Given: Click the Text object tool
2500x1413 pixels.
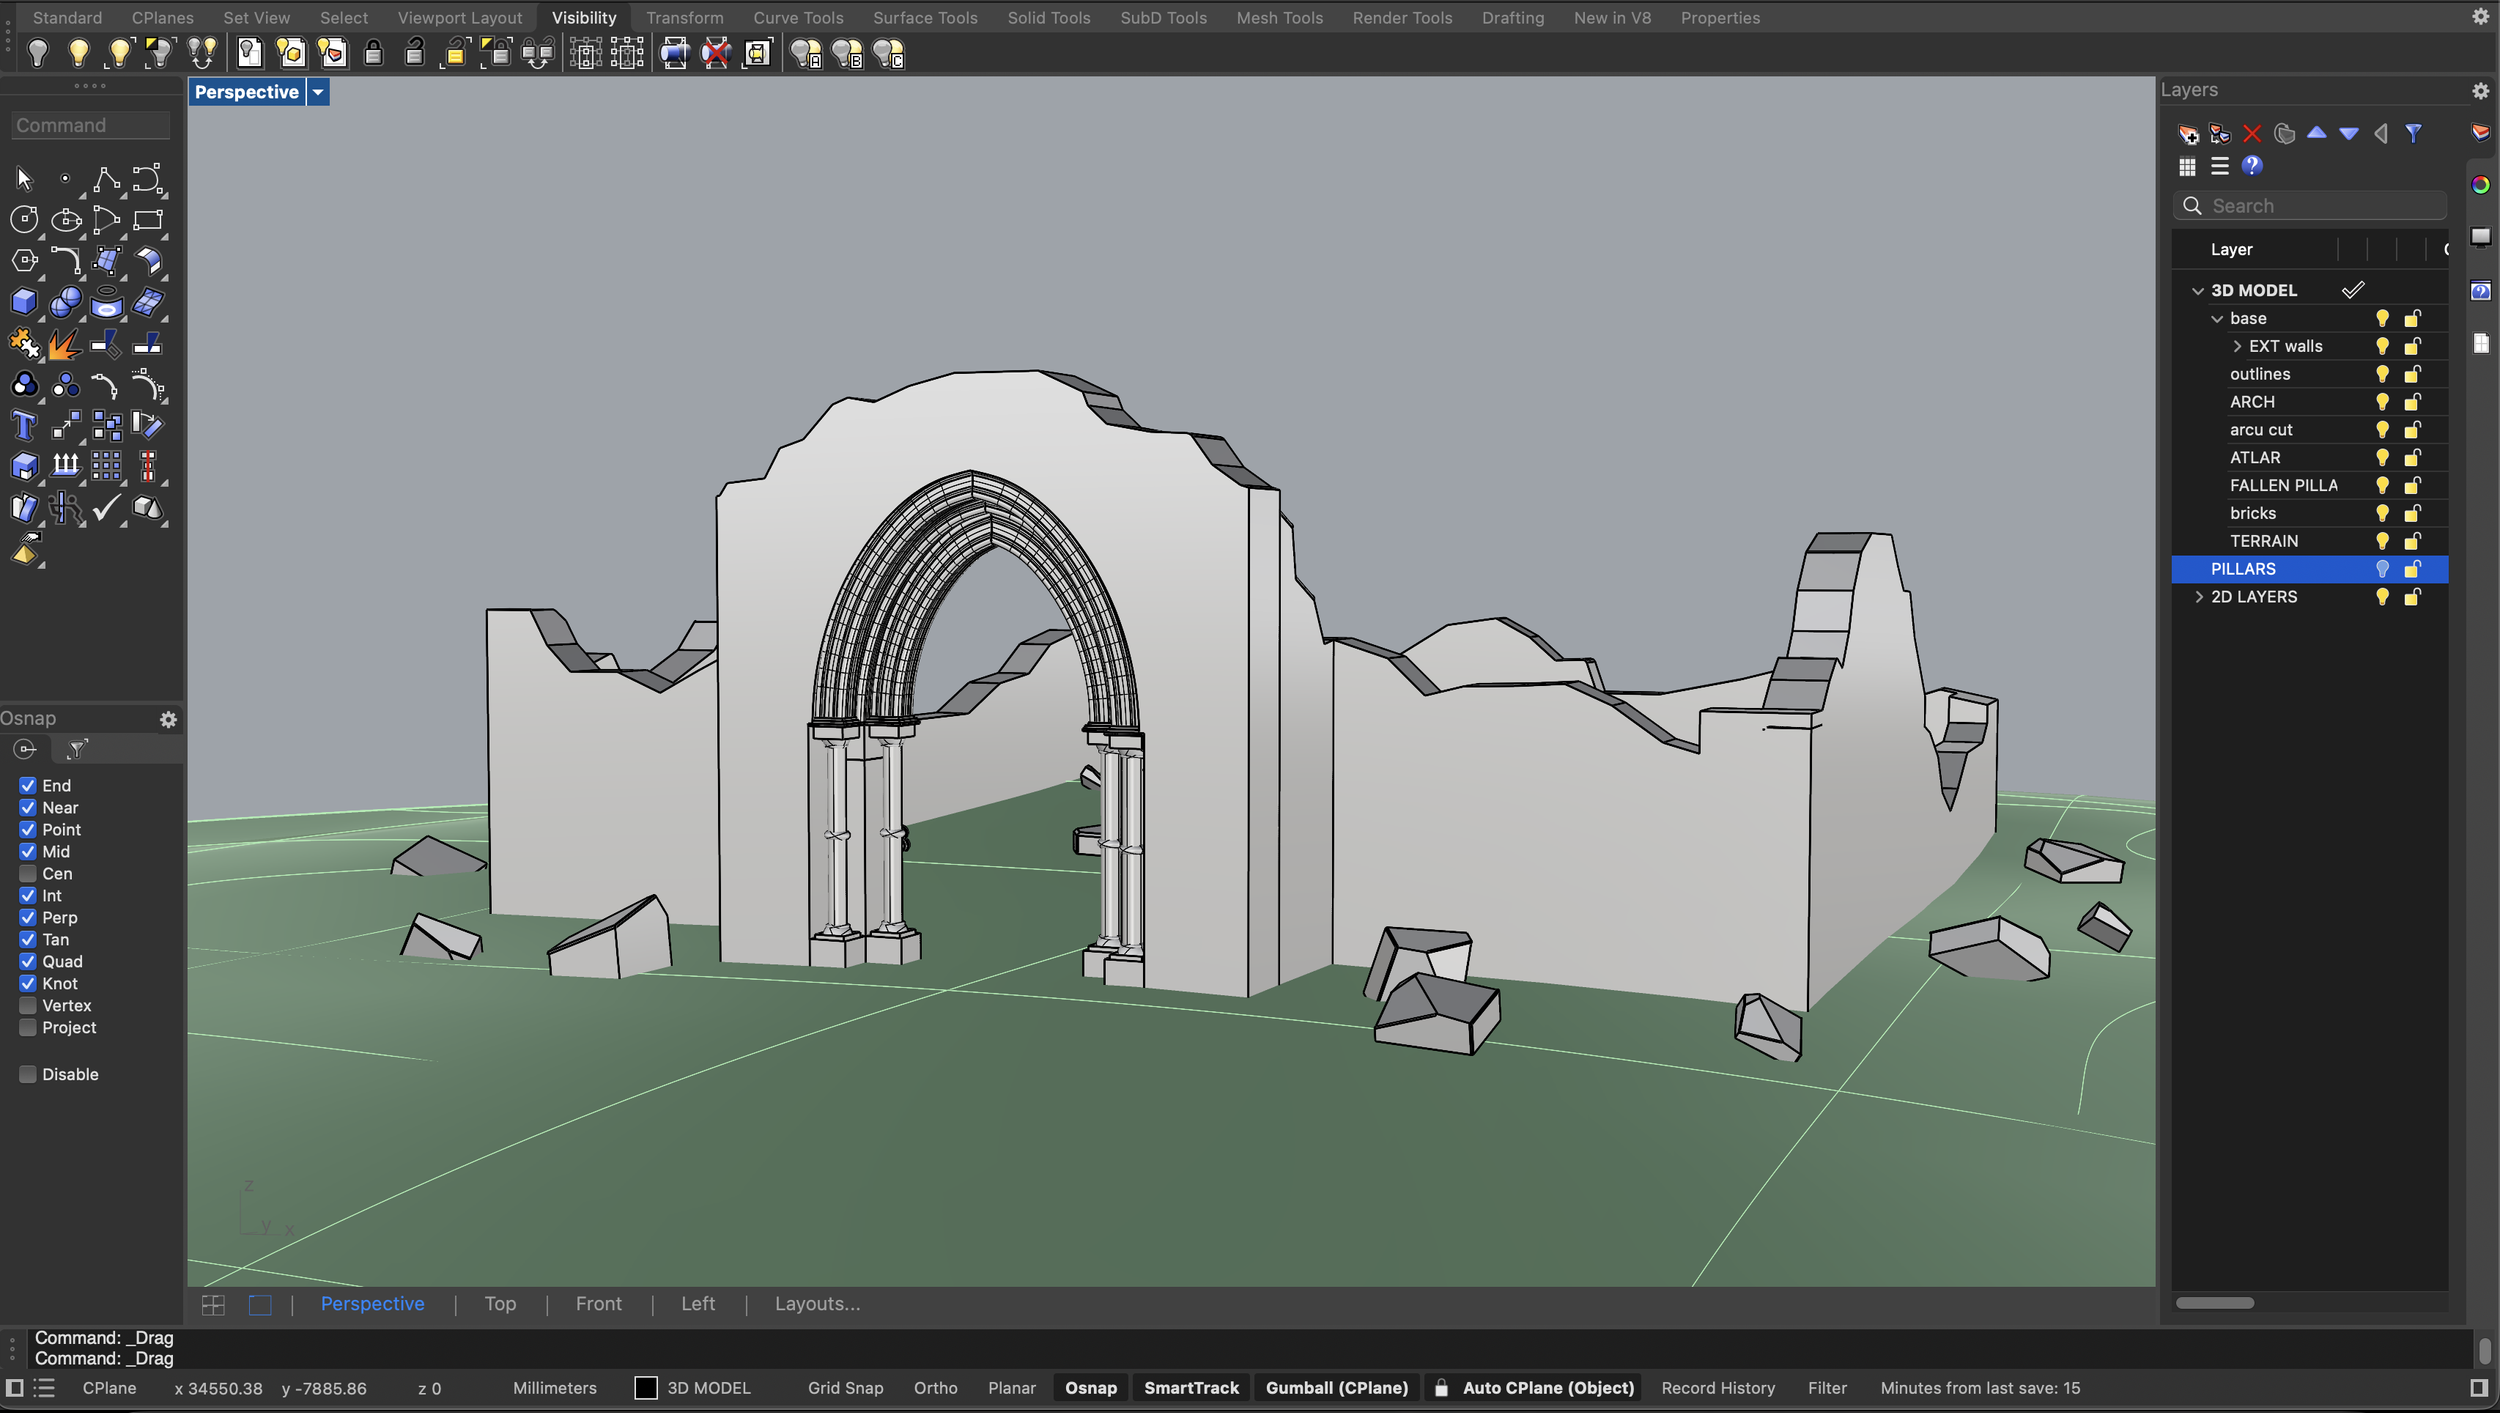Looking at the screenshot, I should point(23,426).
